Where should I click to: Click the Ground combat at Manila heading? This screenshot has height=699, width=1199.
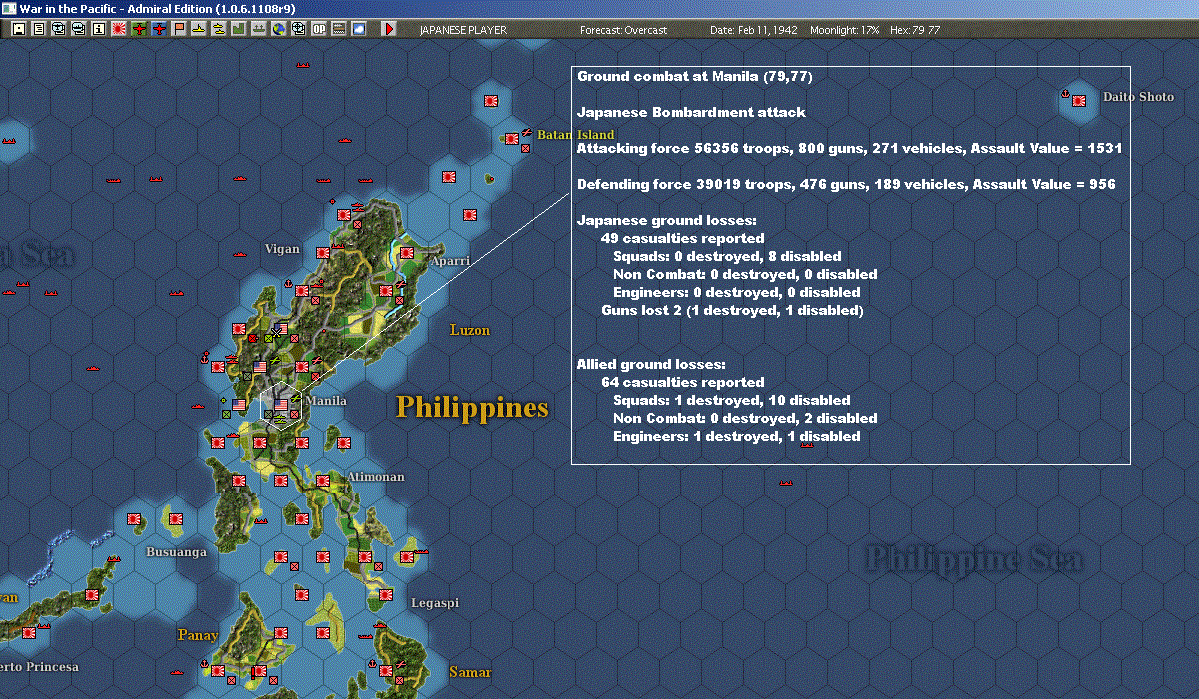coord(694,76)
